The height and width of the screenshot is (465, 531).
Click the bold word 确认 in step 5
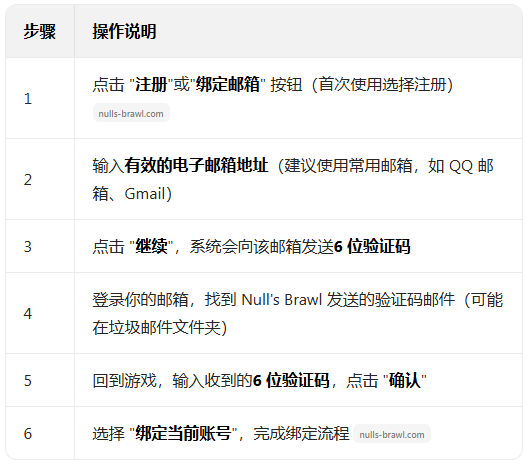pos(405,380)
